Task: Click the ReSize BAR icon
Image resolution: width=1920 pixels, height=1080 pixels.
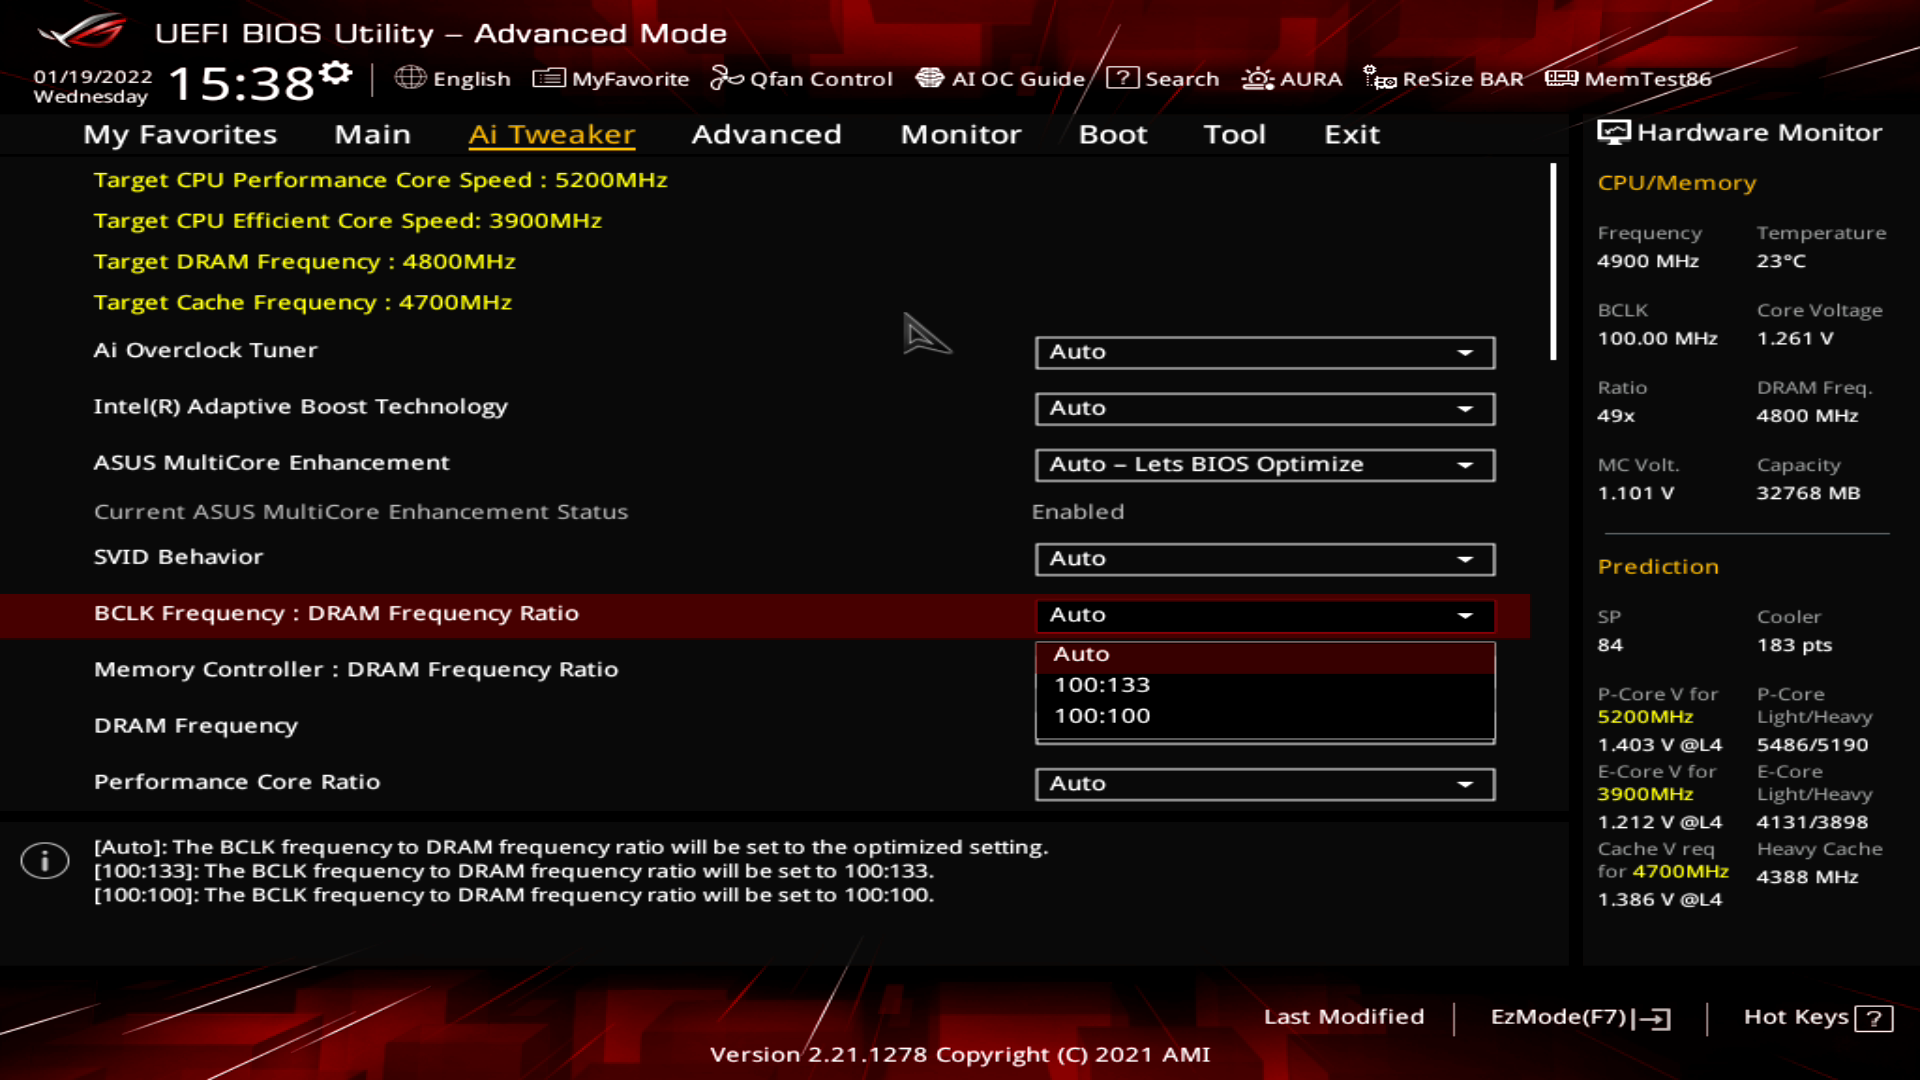Action: point(1380,78)
